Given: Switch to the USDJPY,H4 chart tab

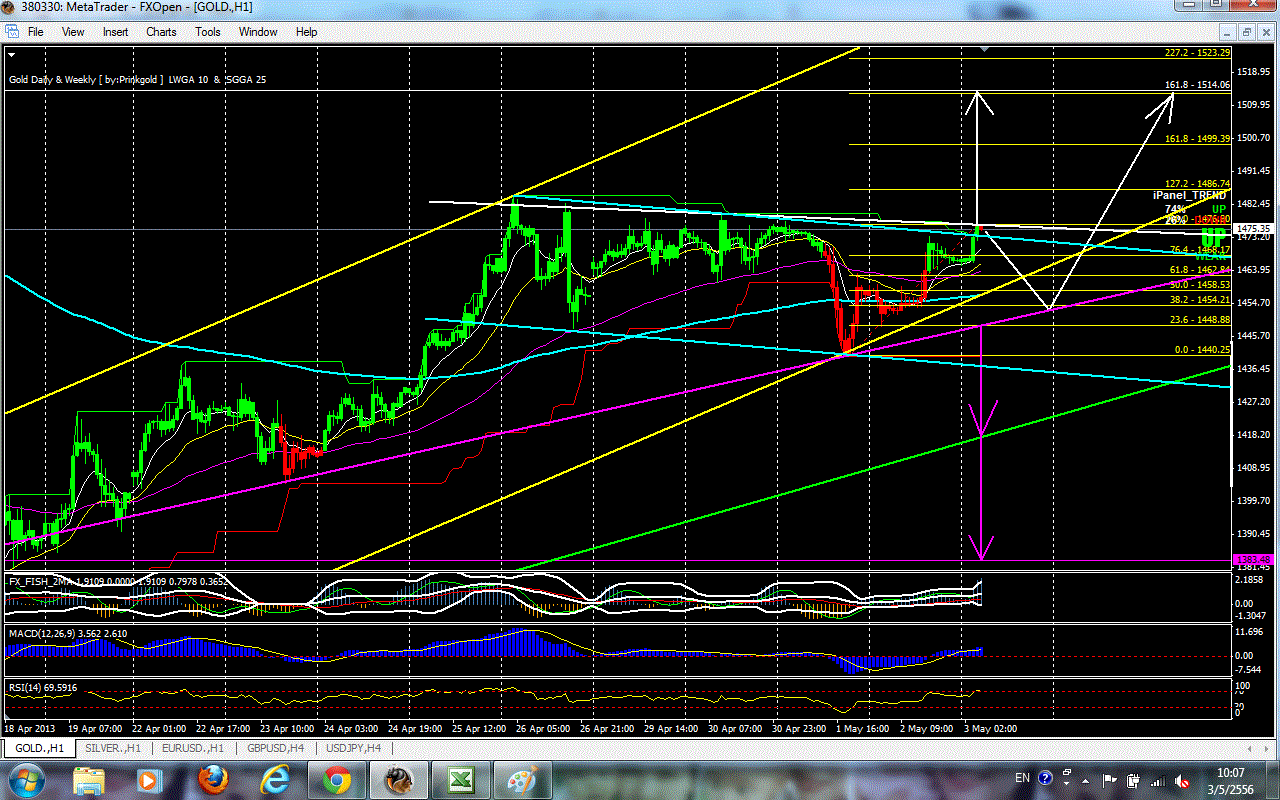Looking at the screenshot, I should pos(353,748).
